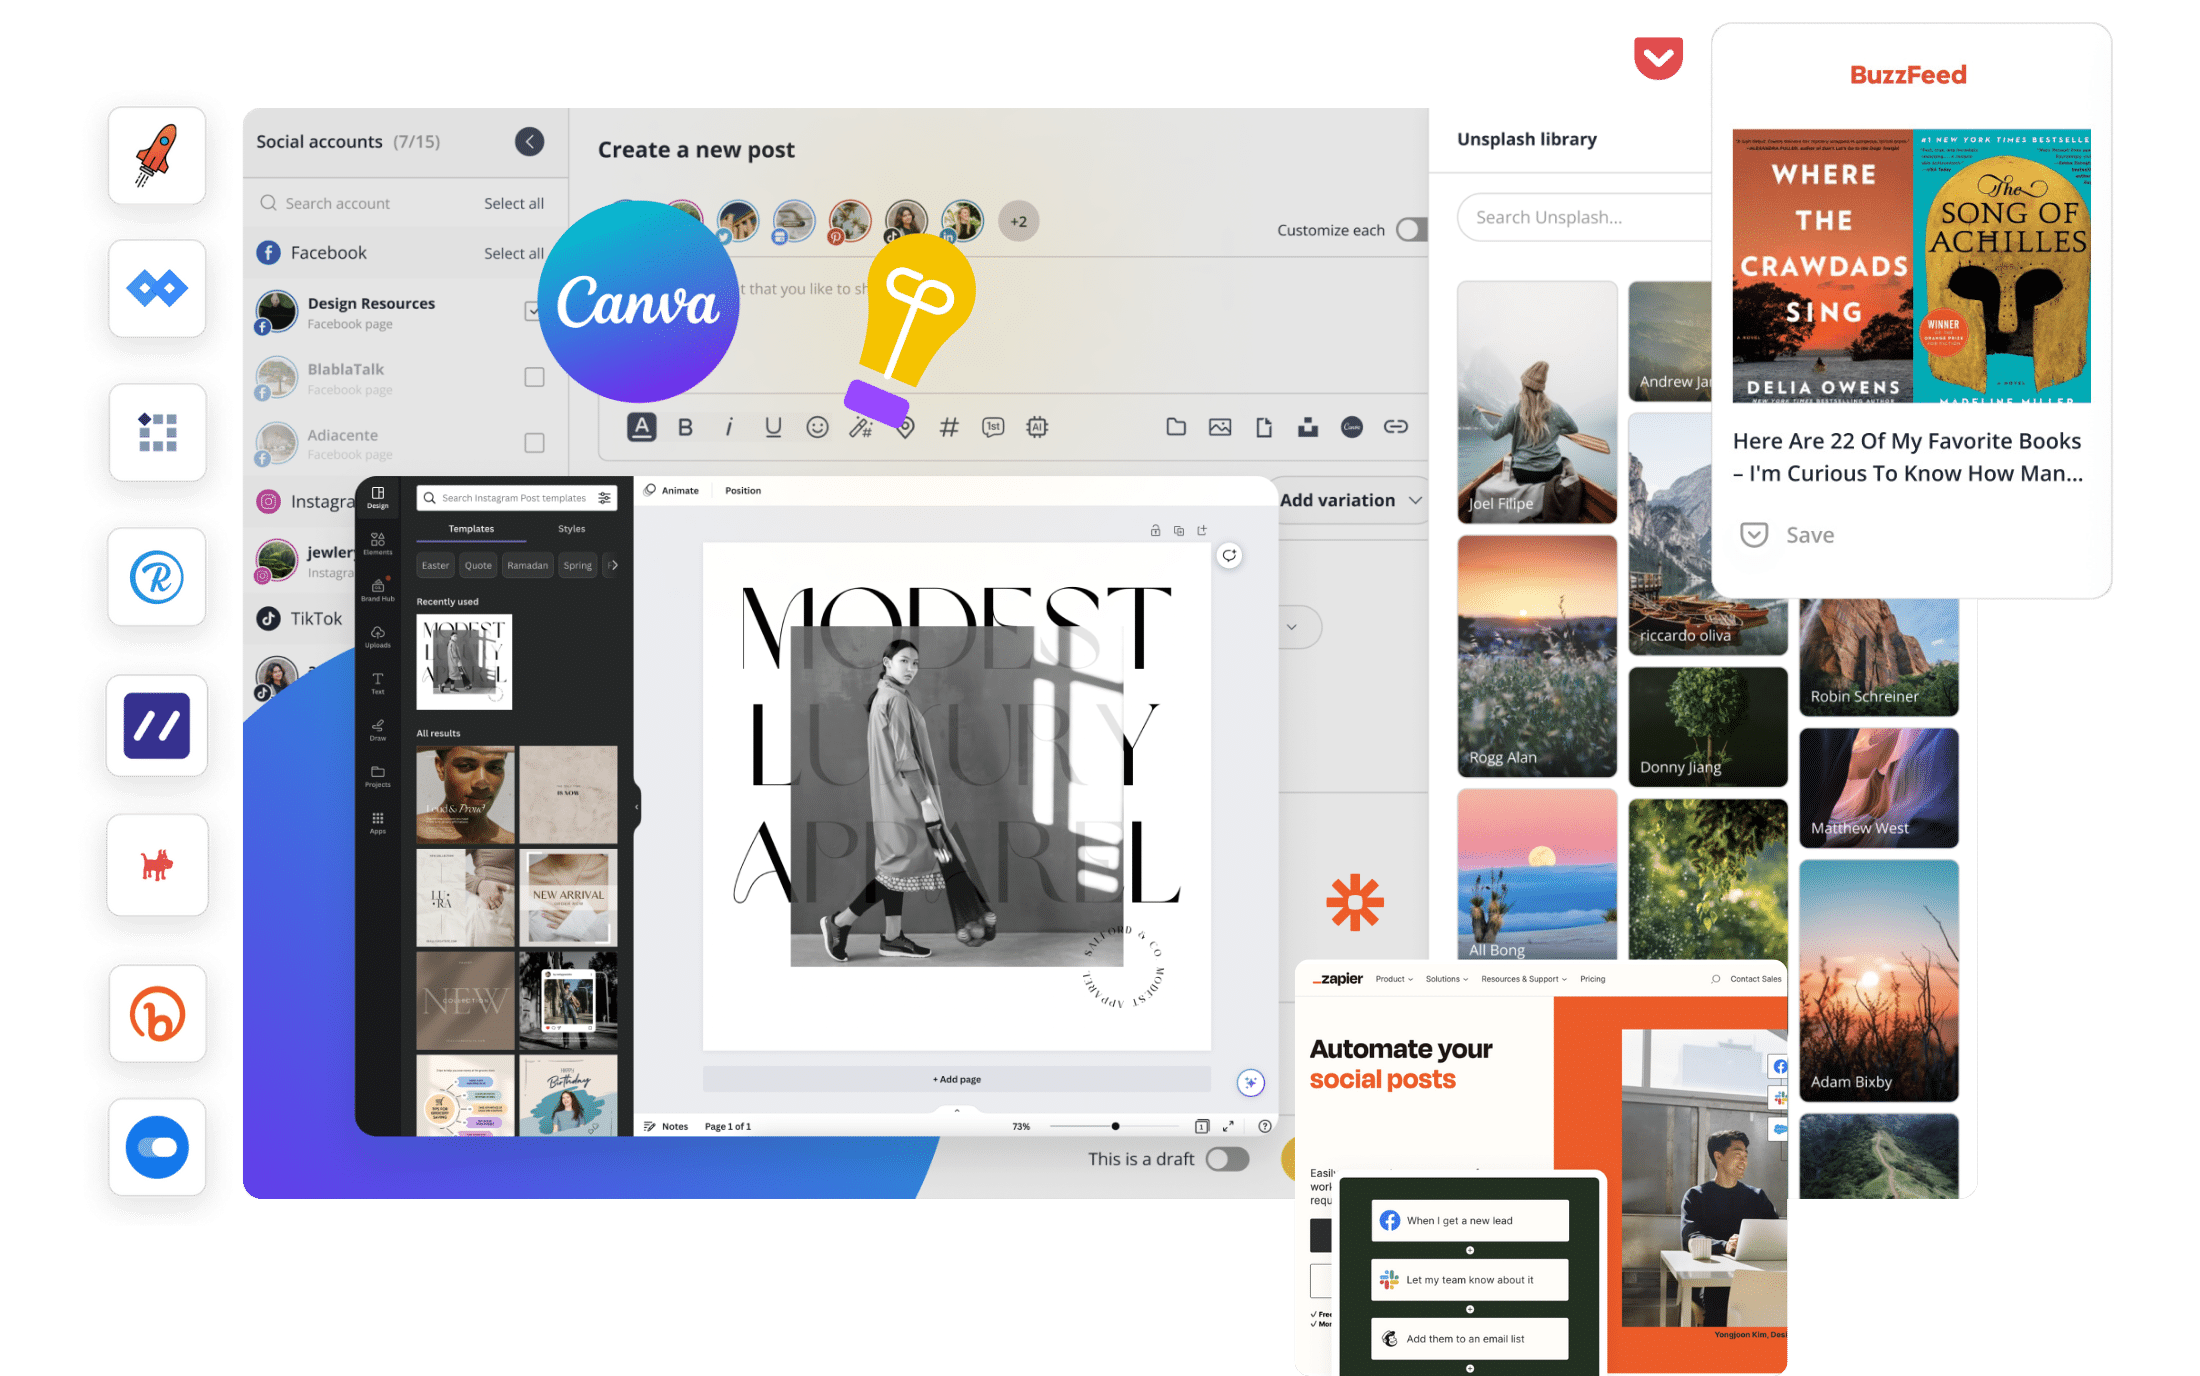Switch to the Canva Styles tab

pos(572,529)
